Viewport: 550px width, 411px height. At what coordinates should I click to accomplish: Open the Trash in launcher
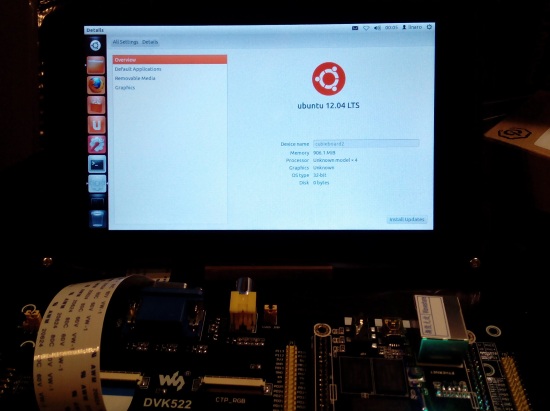98,218
